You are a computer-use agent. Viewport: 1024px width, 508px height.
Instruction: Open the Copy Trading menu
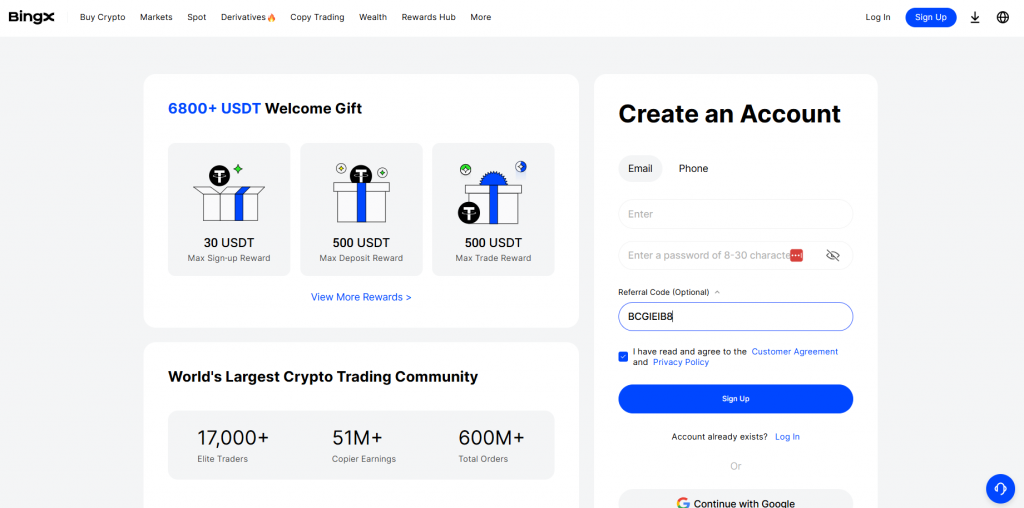click(317, 17)
